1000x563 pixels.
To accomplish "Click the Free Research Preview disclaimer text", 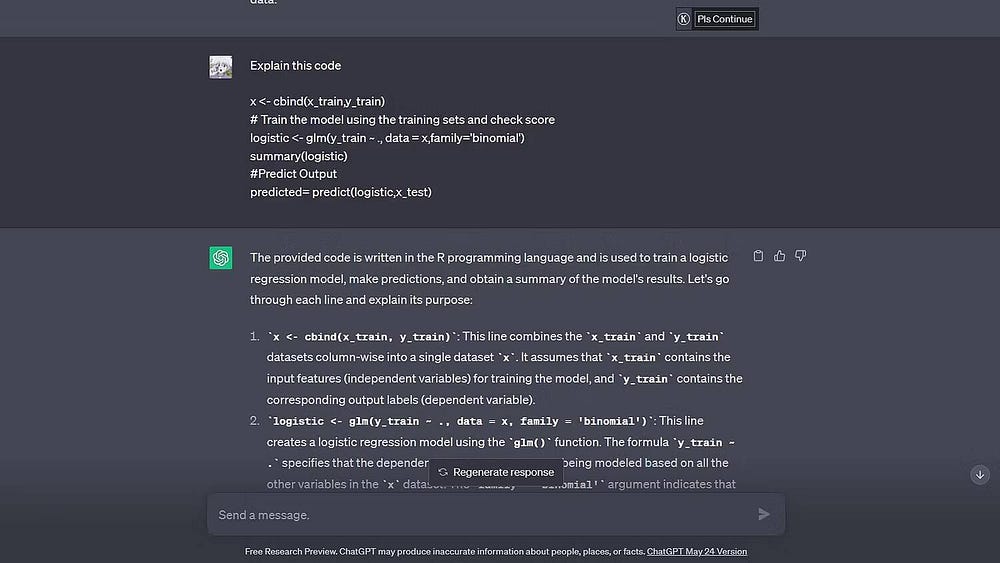I will (x=445, y=551).
